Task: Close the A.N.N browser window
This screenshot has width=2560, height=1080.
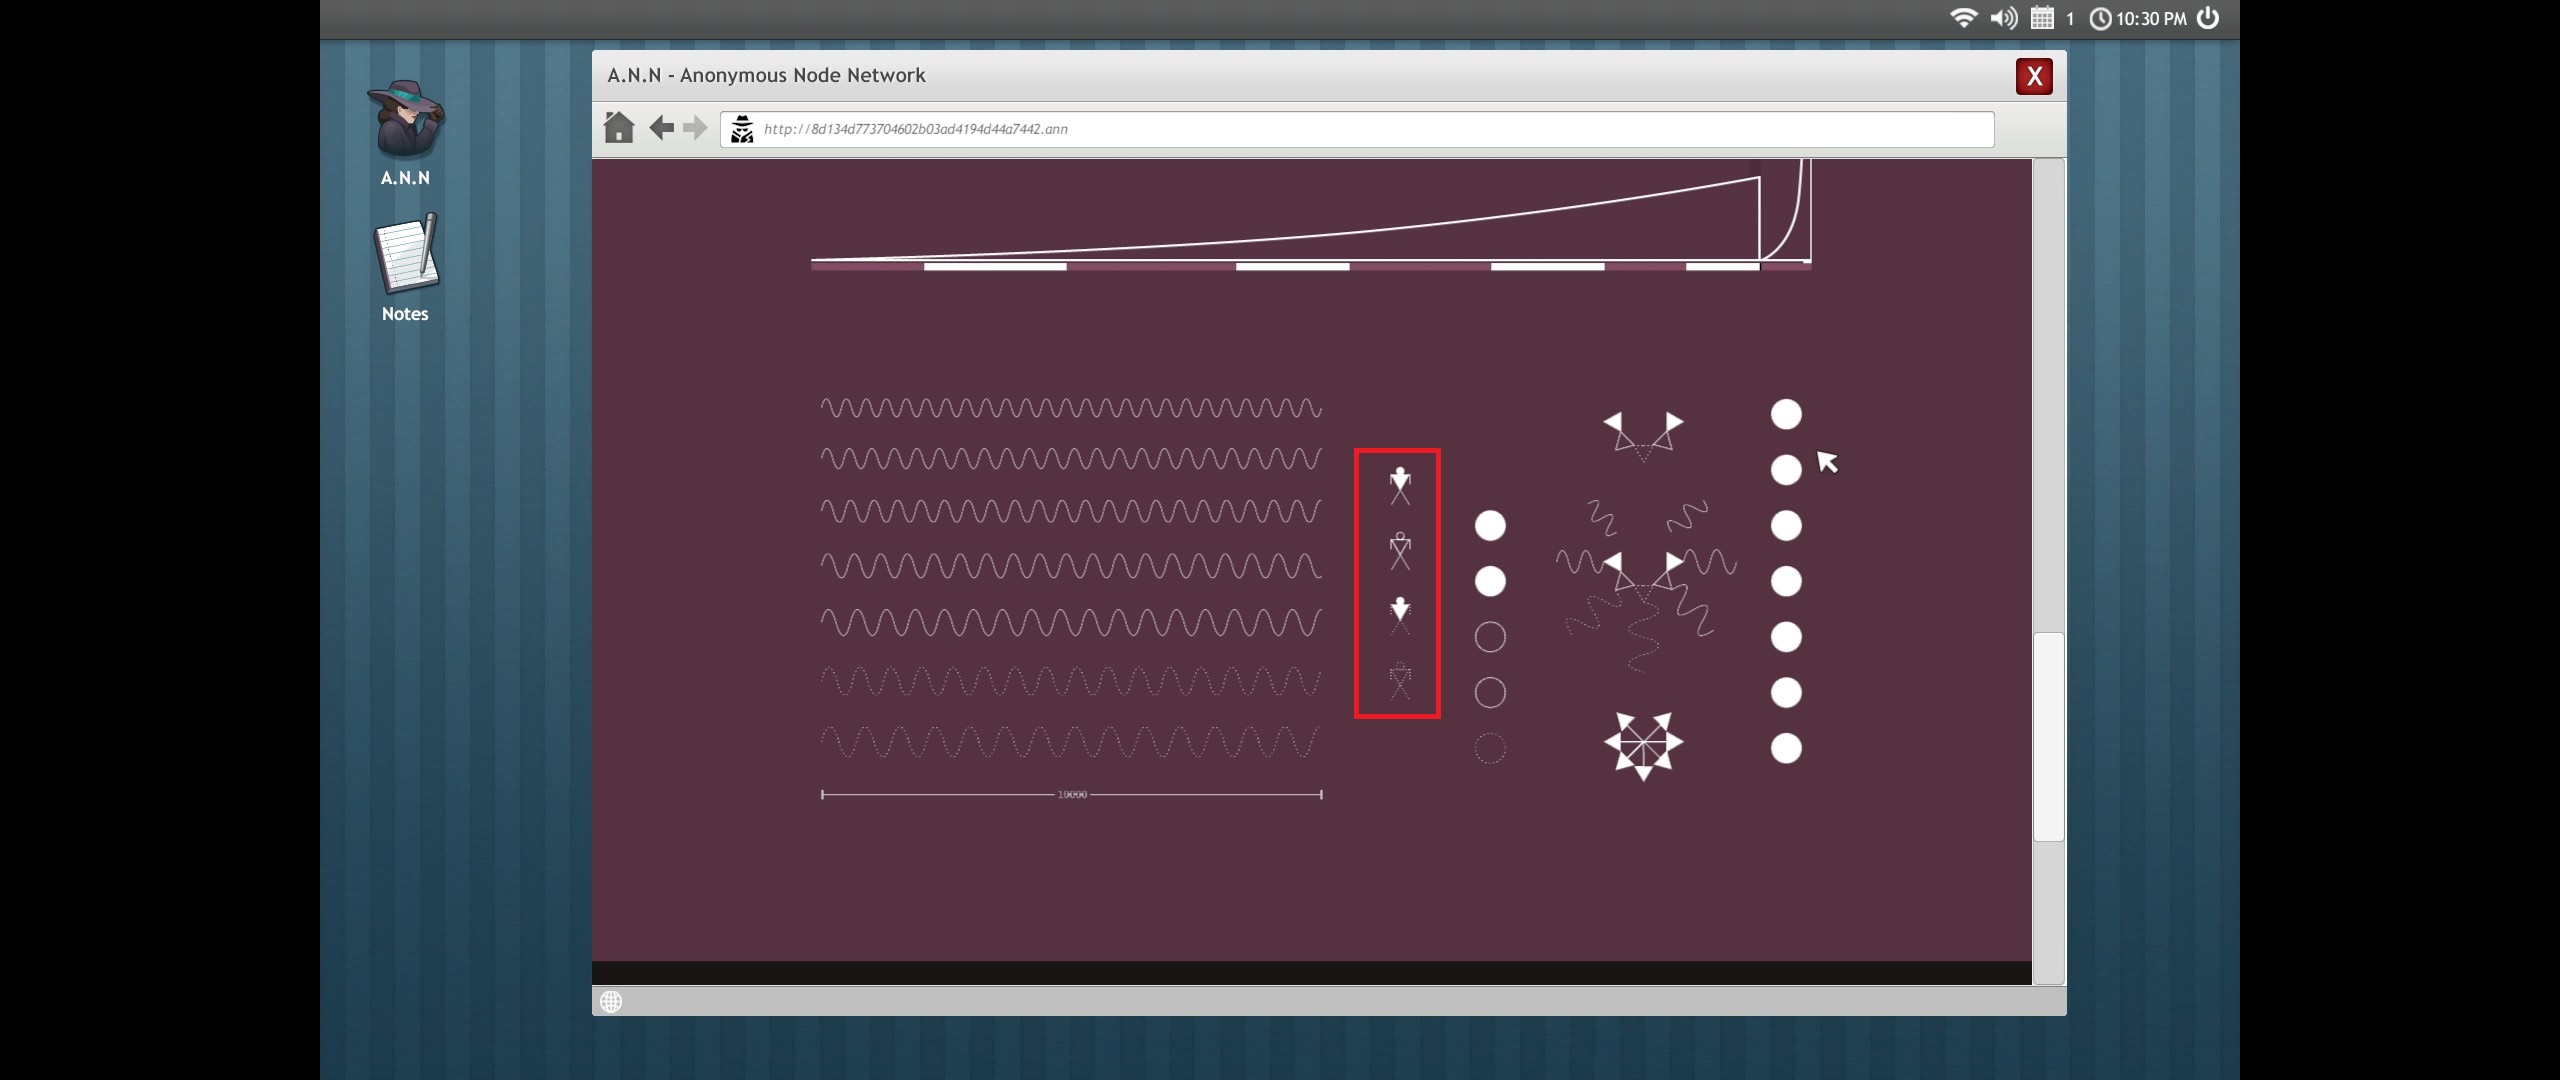Action: click(x=2034, y=76)
